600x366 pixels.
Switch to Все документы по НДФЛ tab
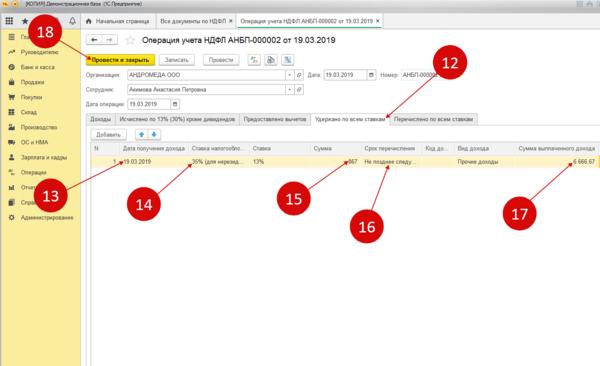pyautogui.click(x=193, y=21)
